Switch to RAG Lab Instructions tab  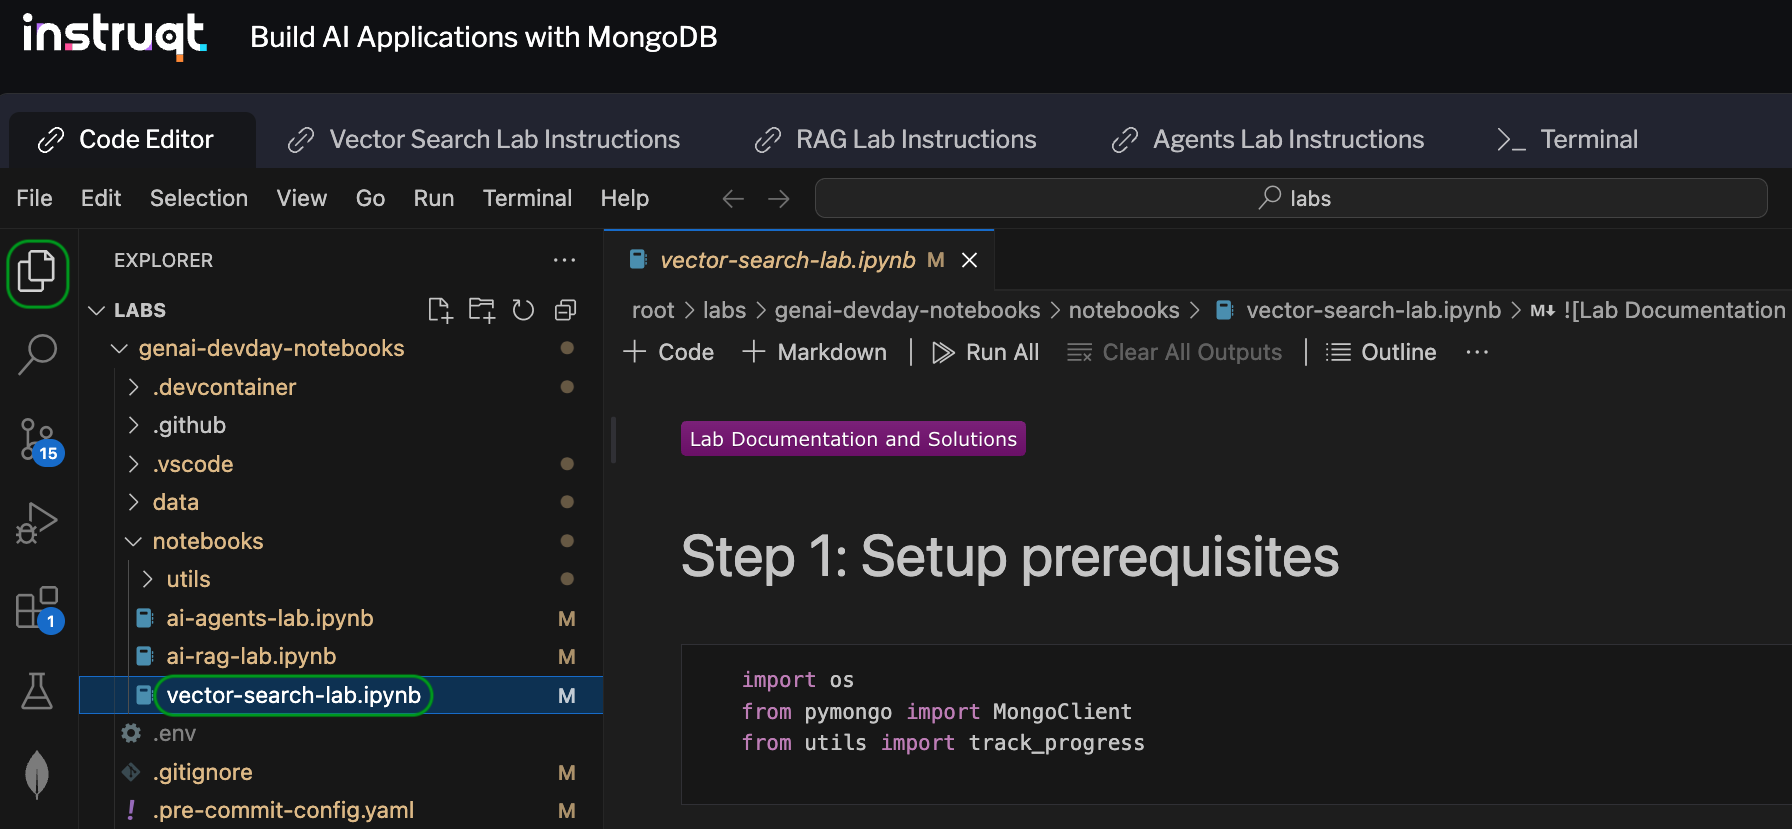[896, 139]
